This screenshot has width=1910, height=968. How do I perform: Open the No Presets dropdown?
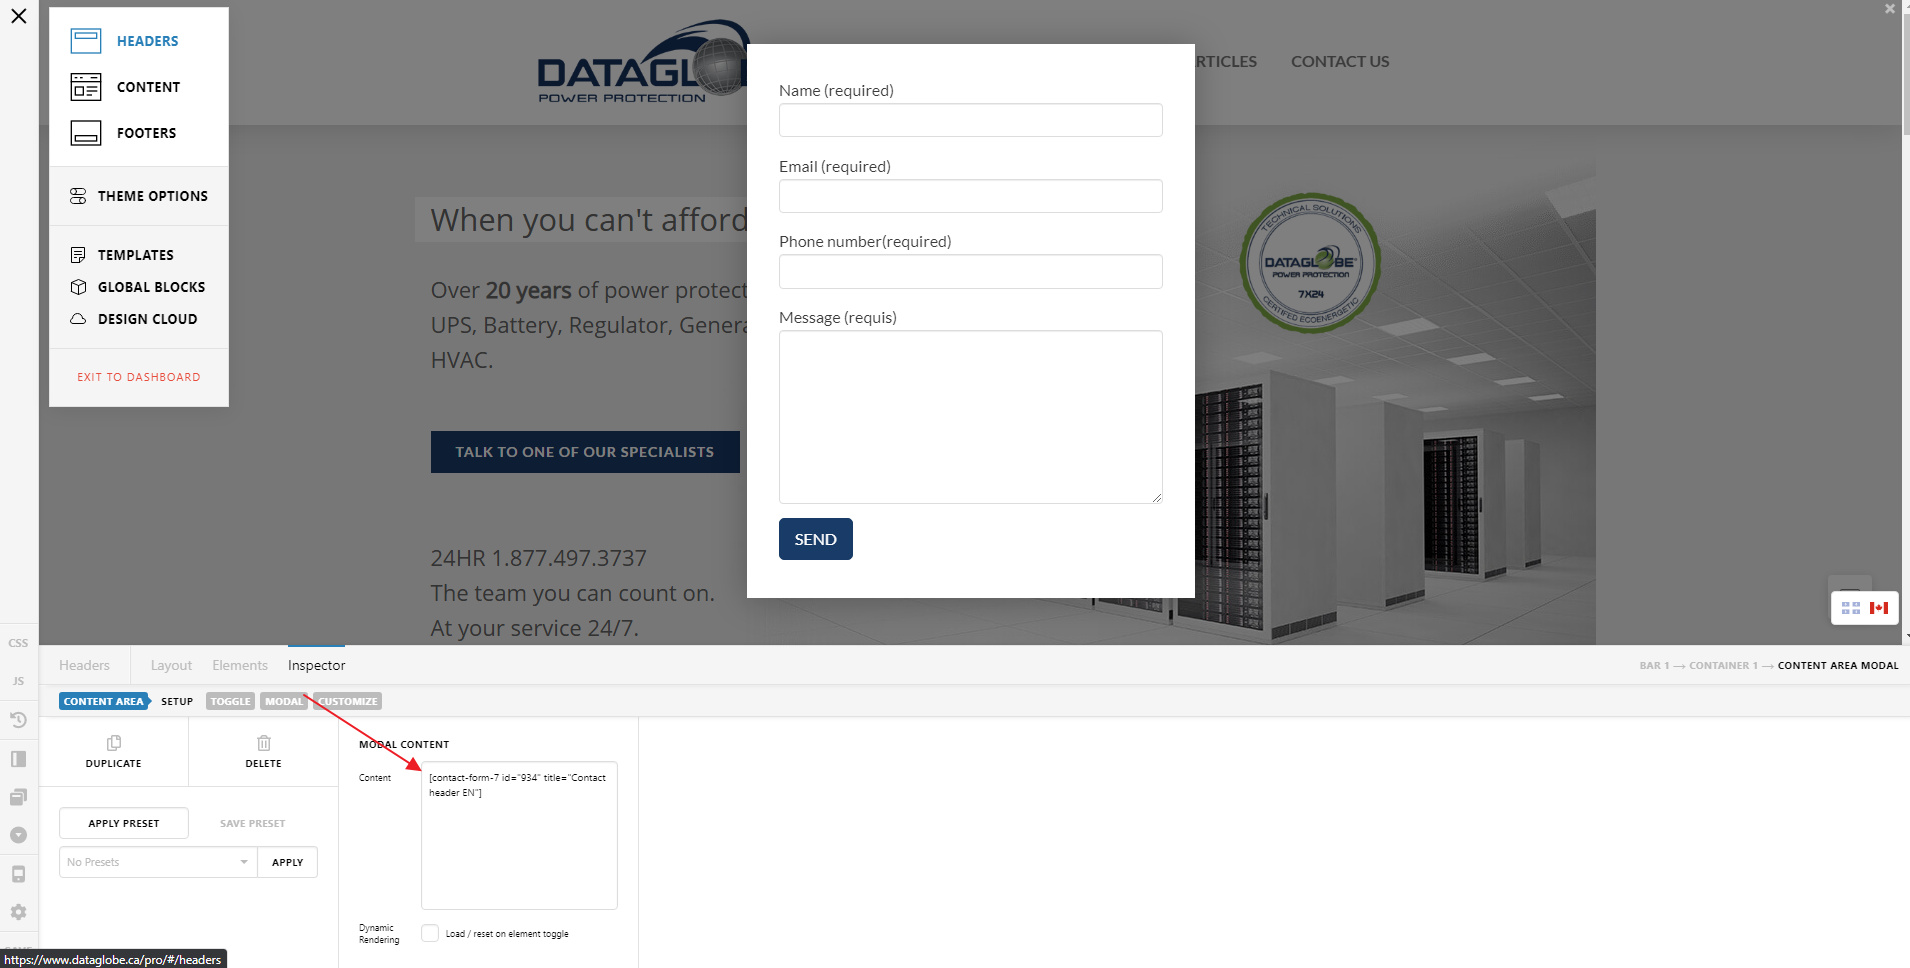[158, 862]
